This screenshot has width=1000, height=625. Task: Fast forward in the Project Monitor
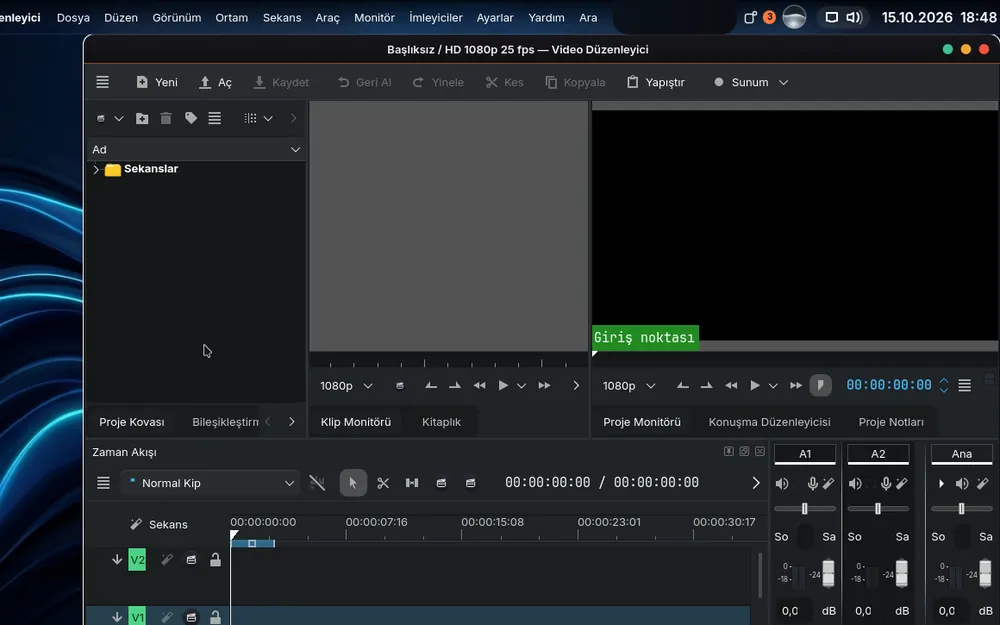(x=796, y=385)
